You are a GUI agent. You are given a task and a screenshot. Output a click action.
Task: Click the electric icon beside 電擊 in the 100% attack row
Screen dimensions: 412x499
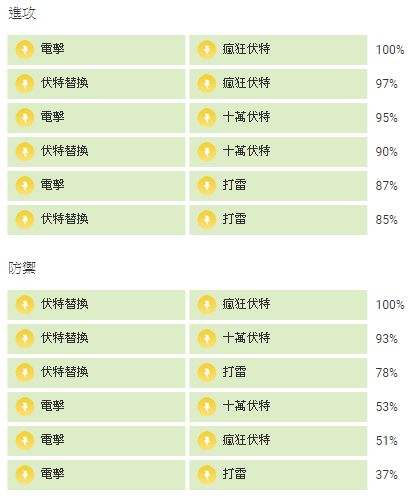point(25,50)
